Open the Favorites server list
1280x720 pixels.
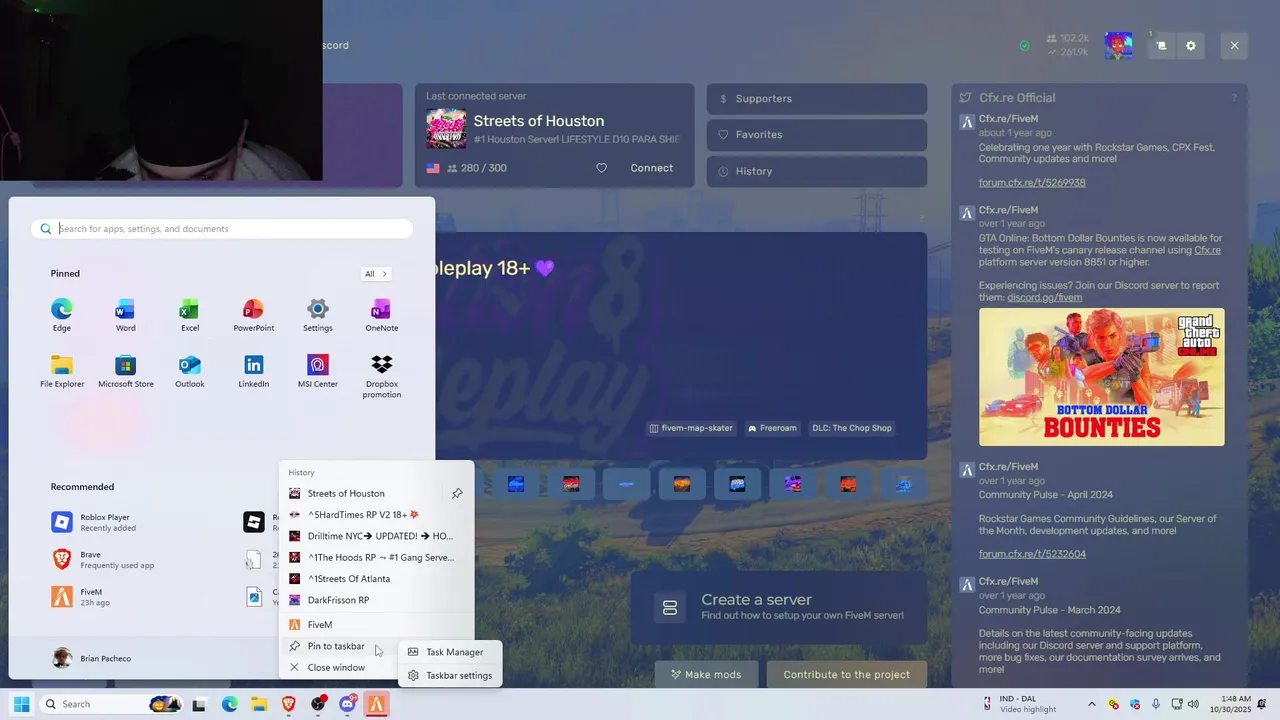817,134
